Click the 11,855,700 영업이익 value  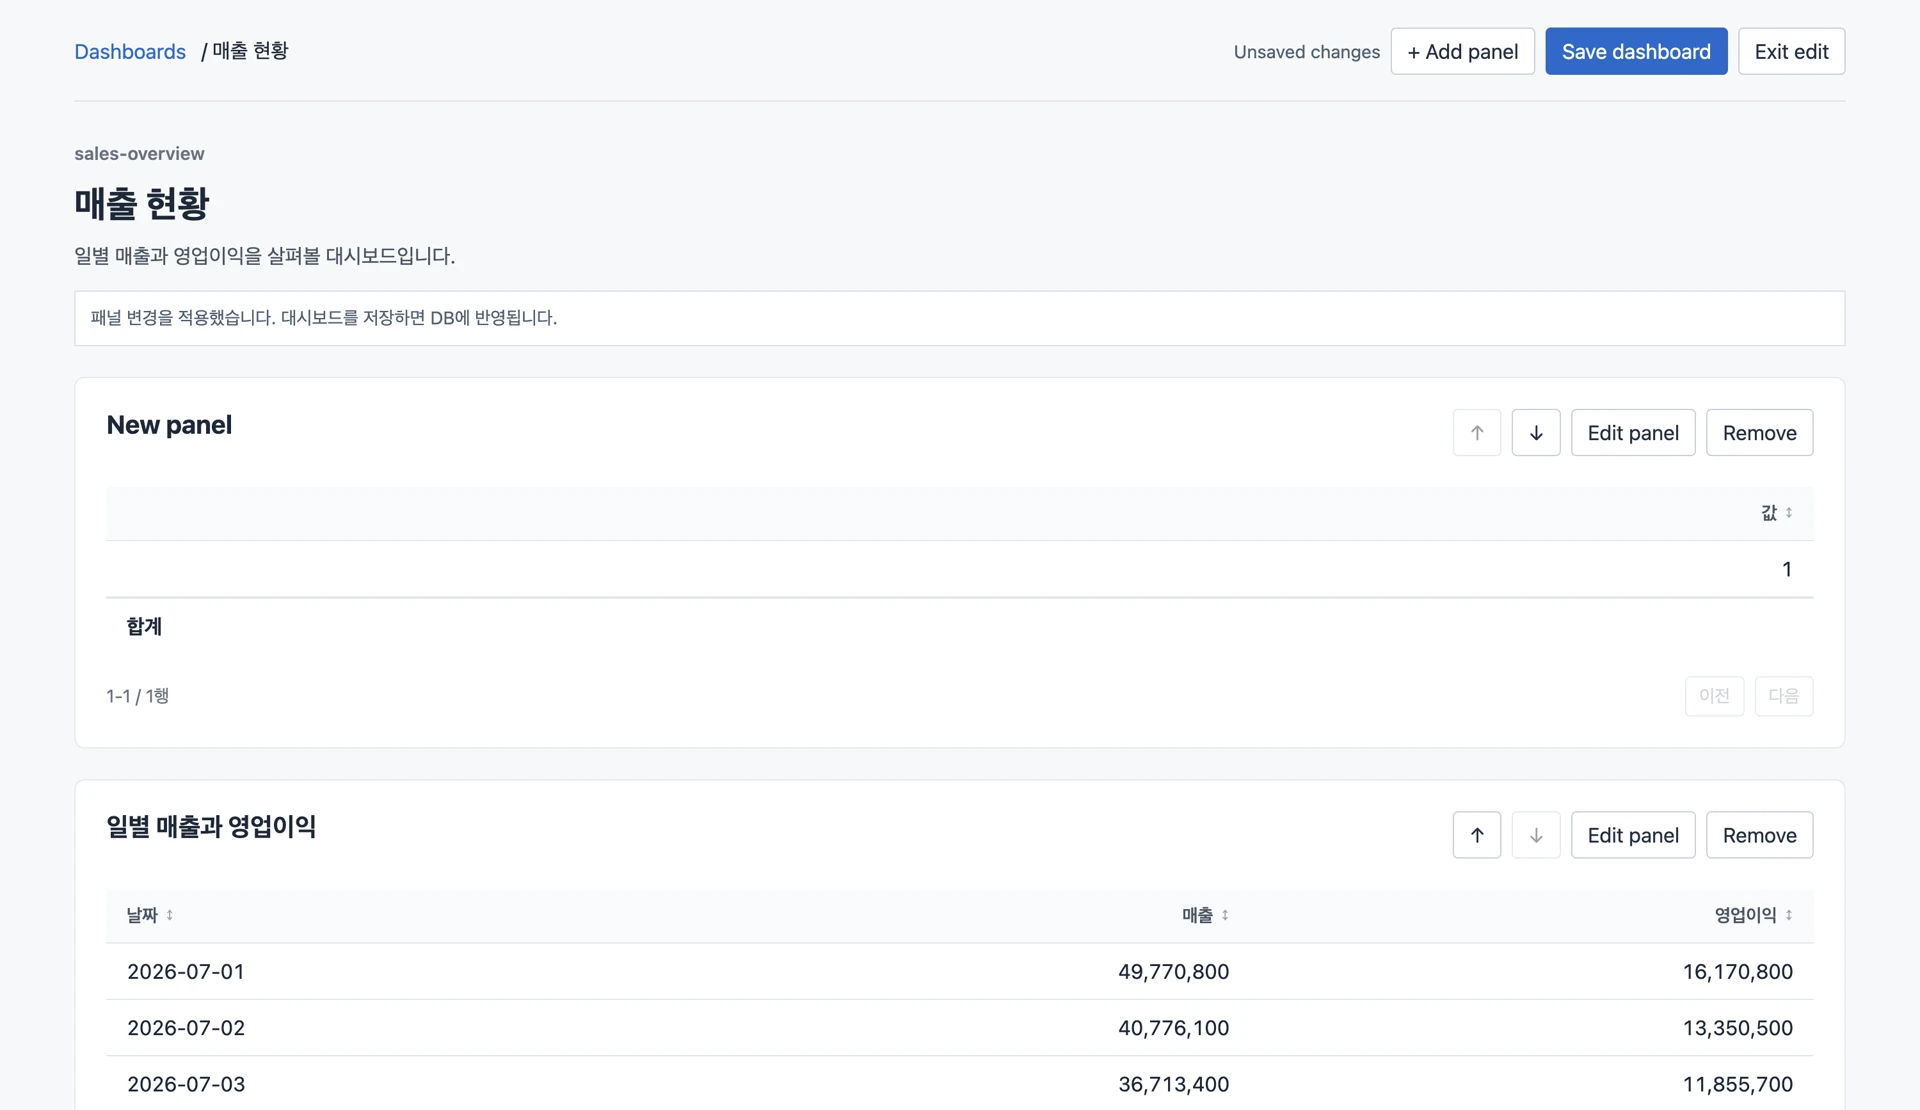pyautogui.click(x=1738, y=1084)
